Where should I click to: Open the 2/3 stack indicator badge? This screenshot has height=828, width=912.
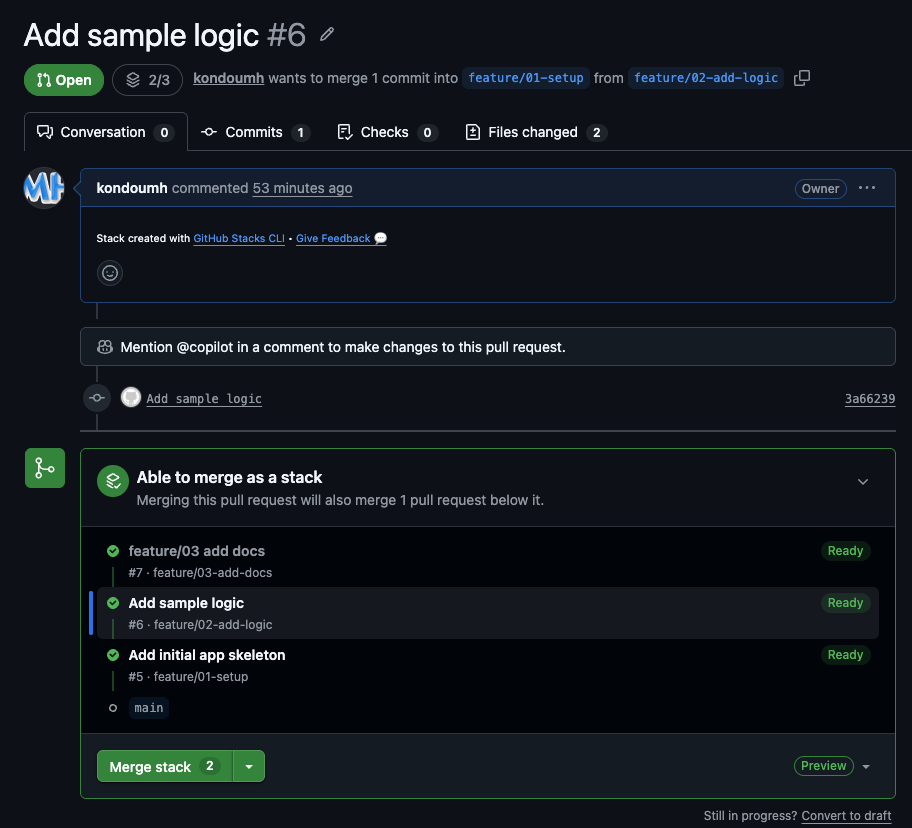(148, 80)
